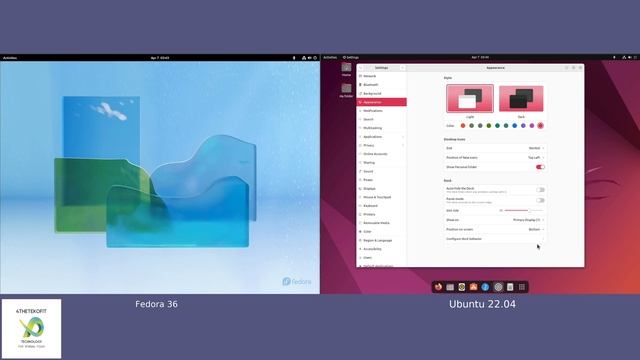The width and height of the screenshot is (640, 360).
Task: Click the power icon in Fedora top bar
Action: tap(315, 58)
